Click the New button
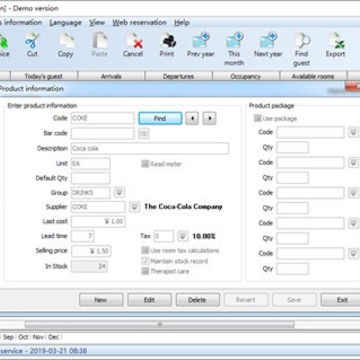360x360 pixels. tap(101, 300)
